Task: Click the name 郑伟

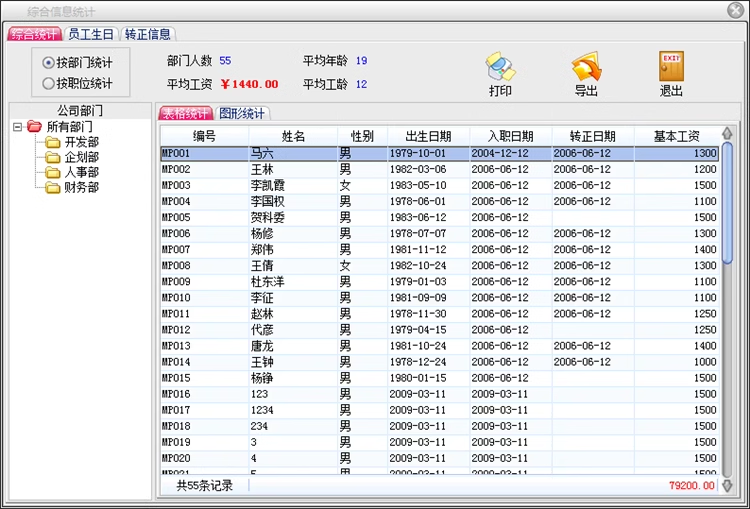Action: pyautogui.click(x=262, y=250)
